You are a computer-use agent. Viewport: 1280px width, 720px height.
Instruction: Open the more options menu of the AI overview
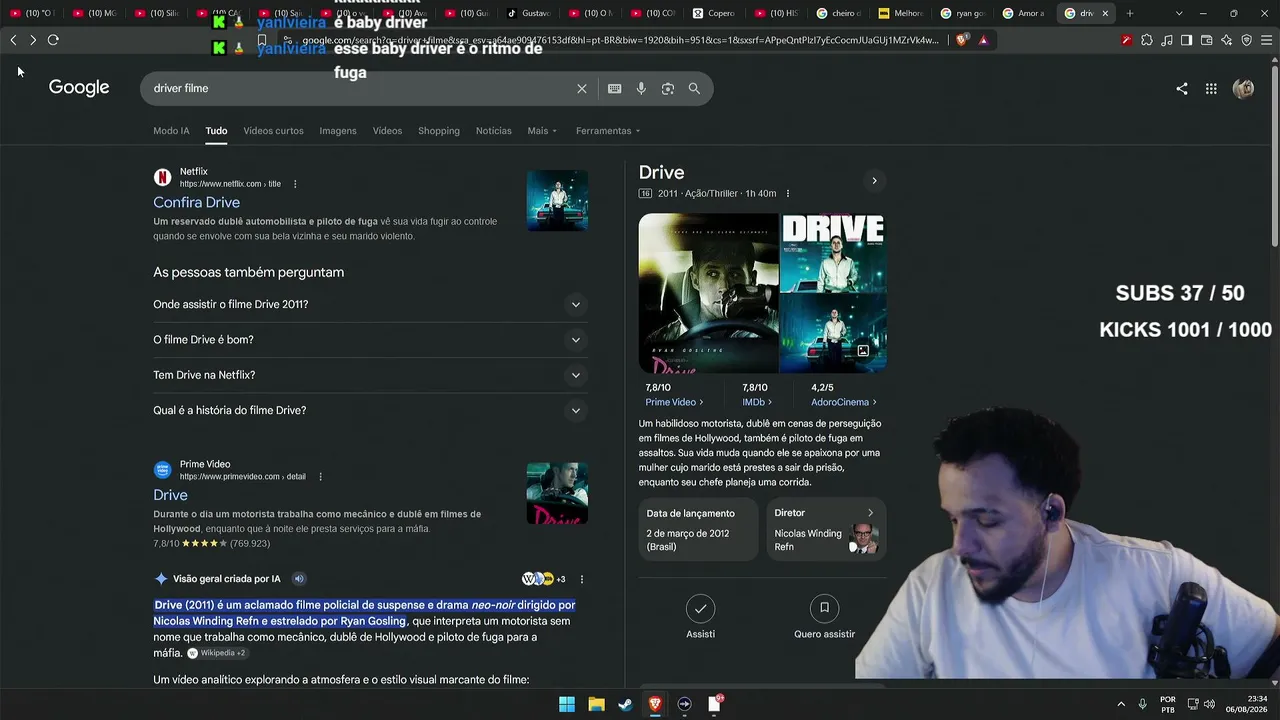click(581, 579)
